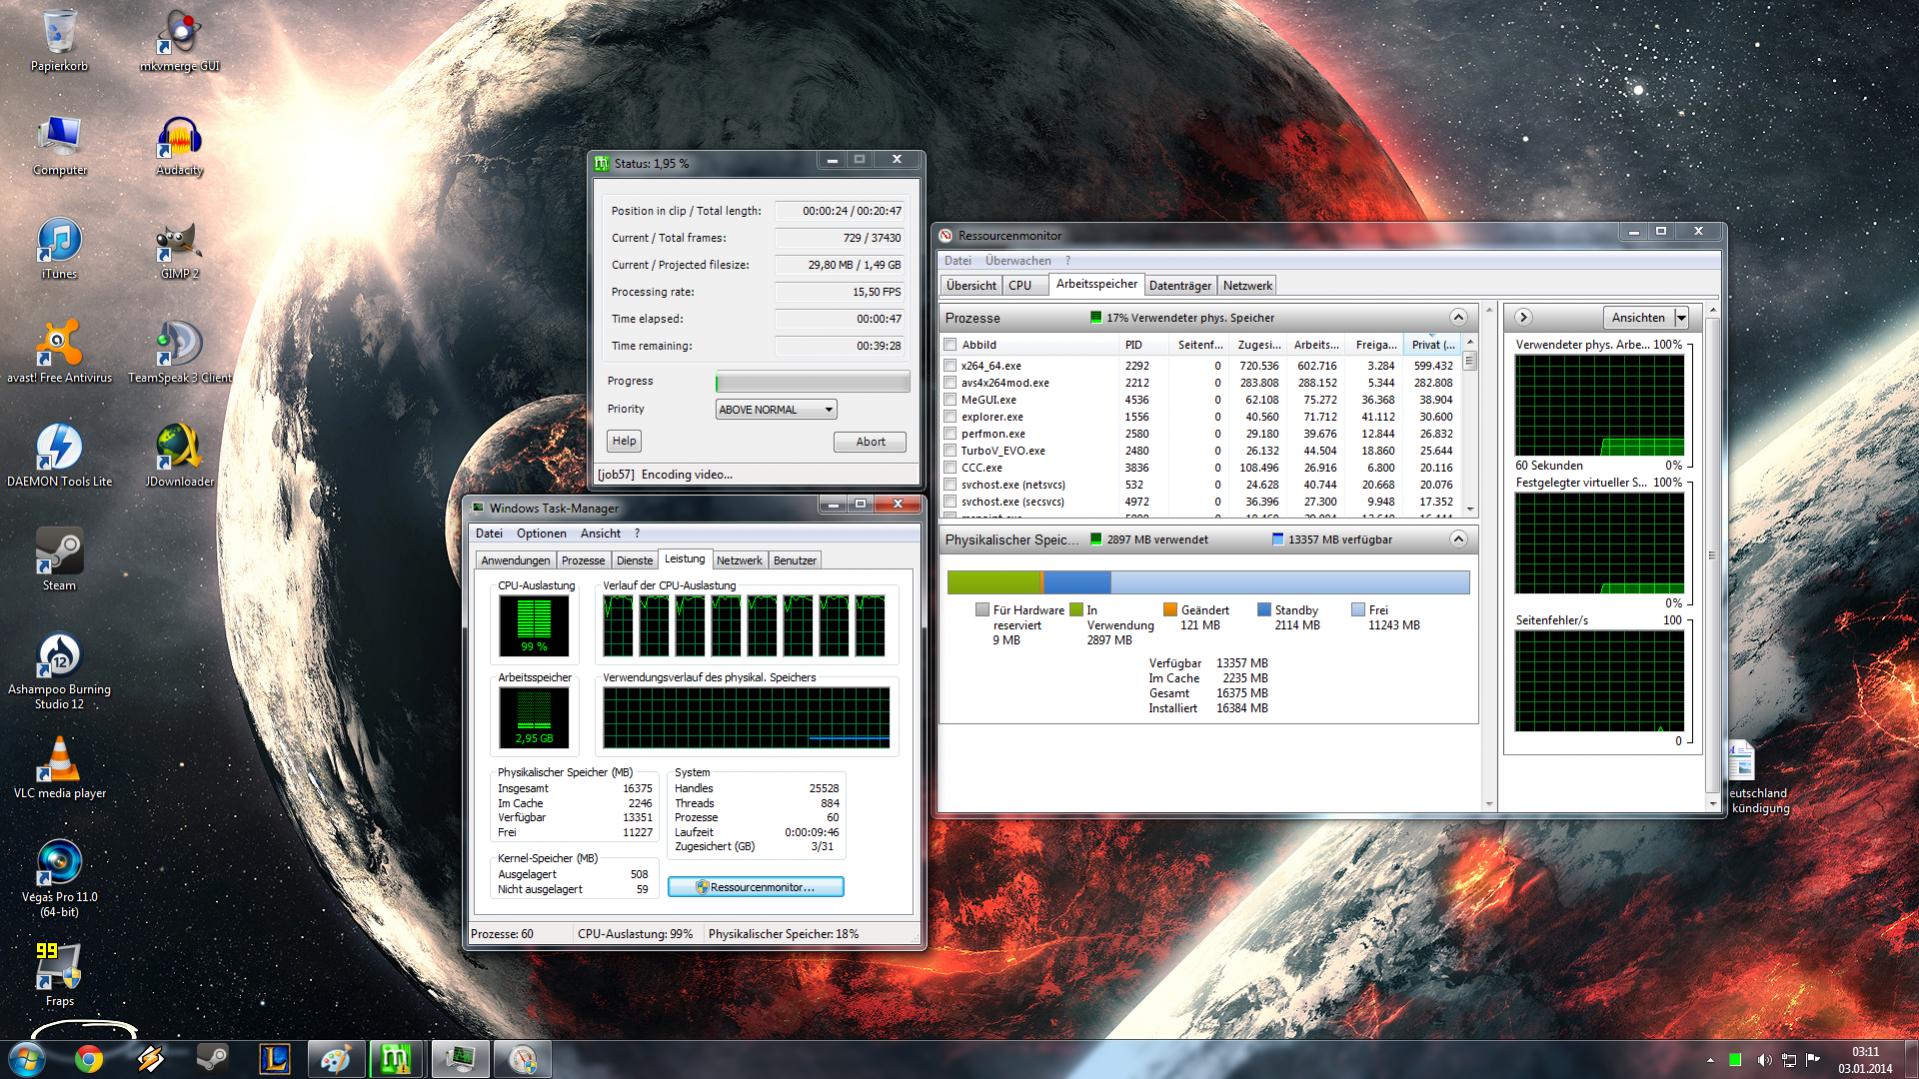The image size is (1919, 1079).
Task: Click the physical memory usage bar
Action: click(1208, 582)
